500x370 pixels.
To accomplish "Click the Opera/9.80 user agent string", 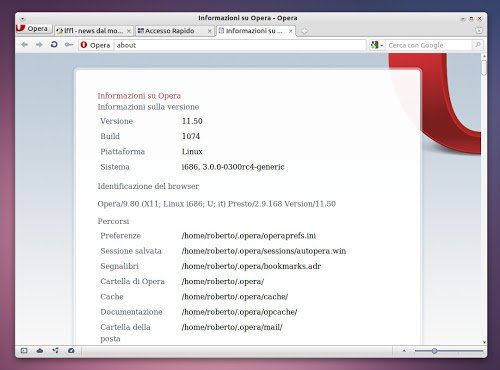I will (x=217, y=204).
